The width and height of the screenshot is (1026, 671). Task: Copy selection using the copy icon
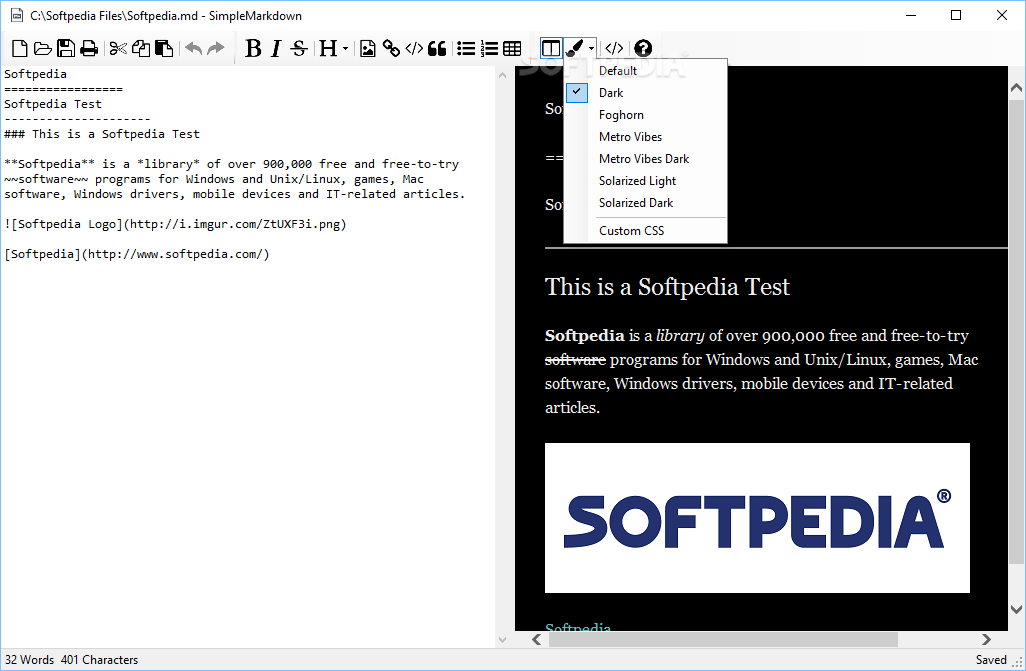coord(141,48)
